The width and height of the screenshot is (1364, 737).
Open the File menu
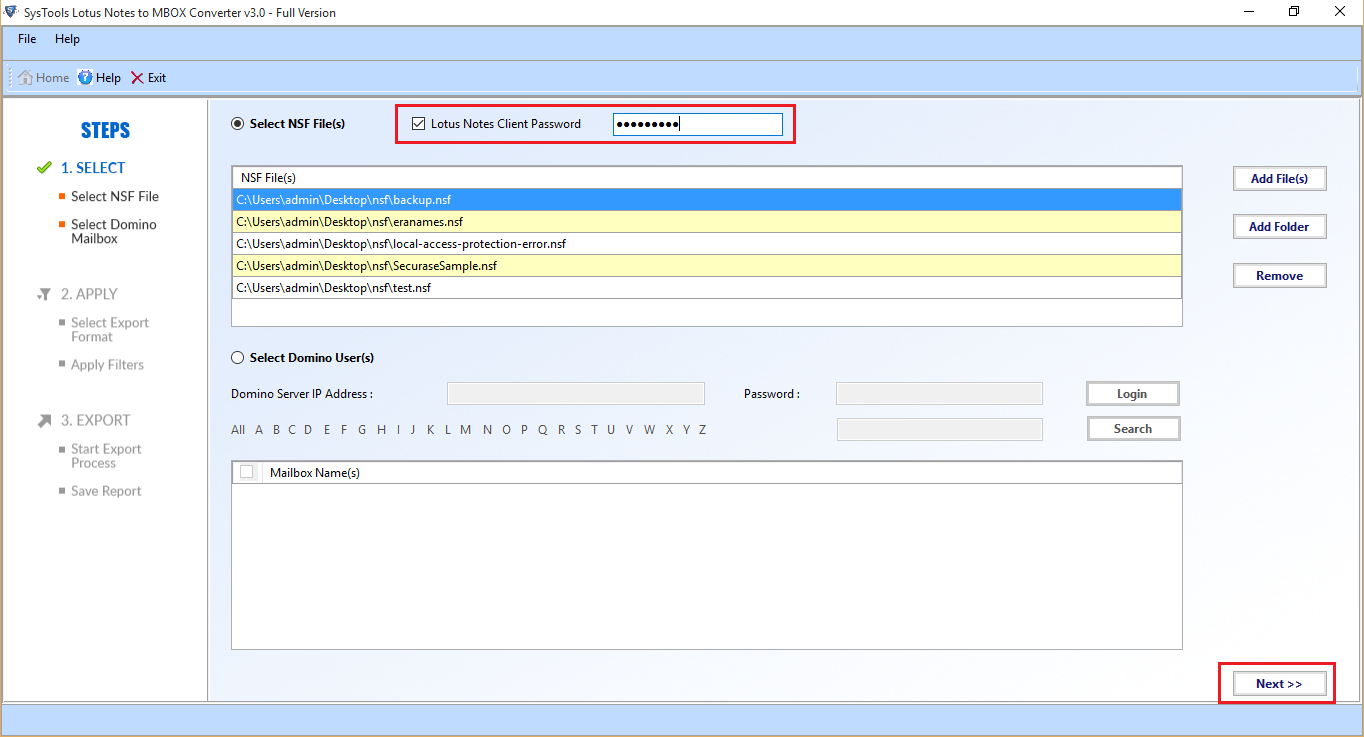point(27,39)
